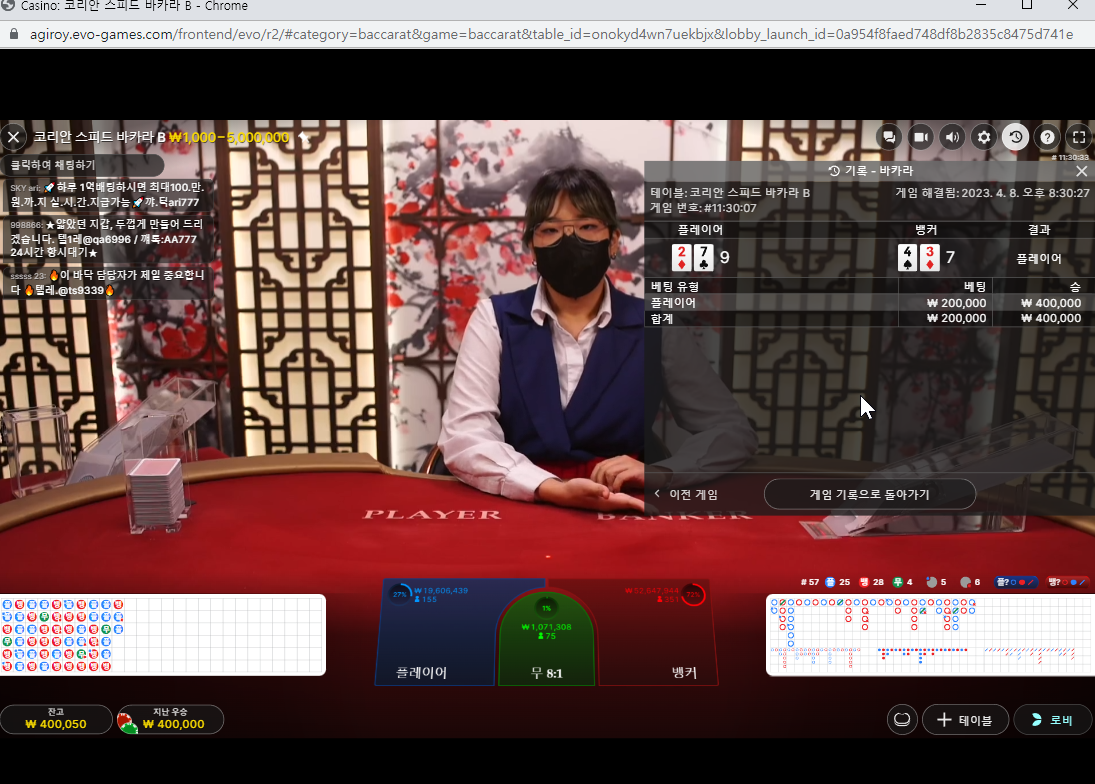Close the 기록 - 바카라 history panel
This screenshot has height=784, width=1095.
1082,171
